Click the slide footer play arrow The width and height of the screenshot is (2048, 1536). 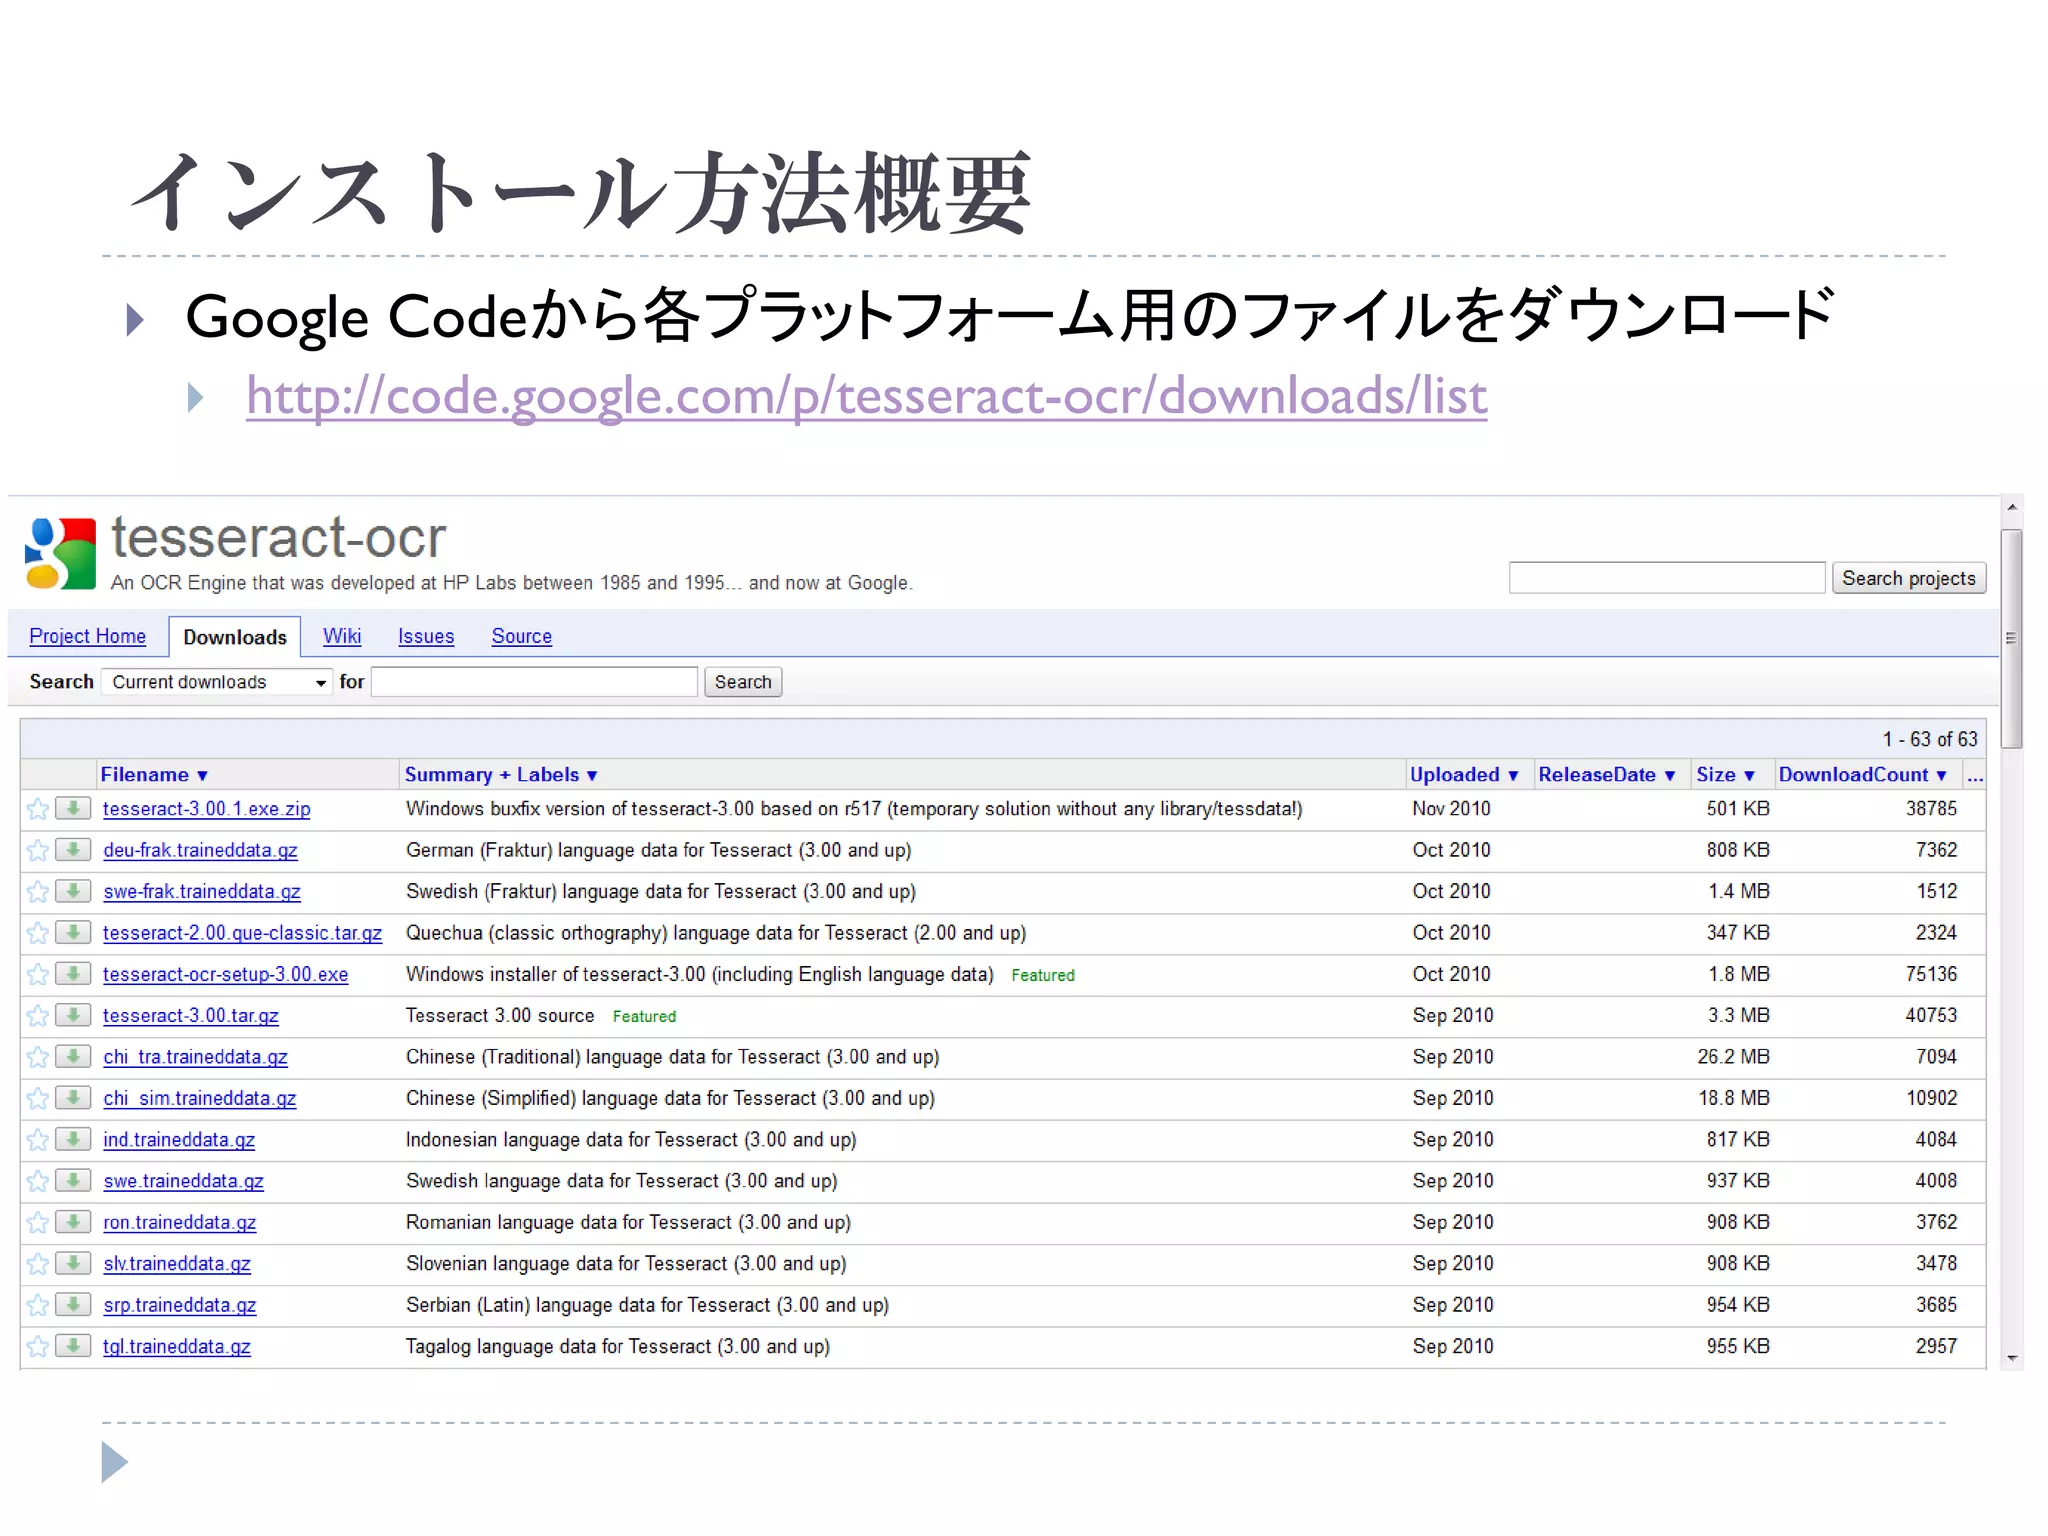click(115, 1463)
